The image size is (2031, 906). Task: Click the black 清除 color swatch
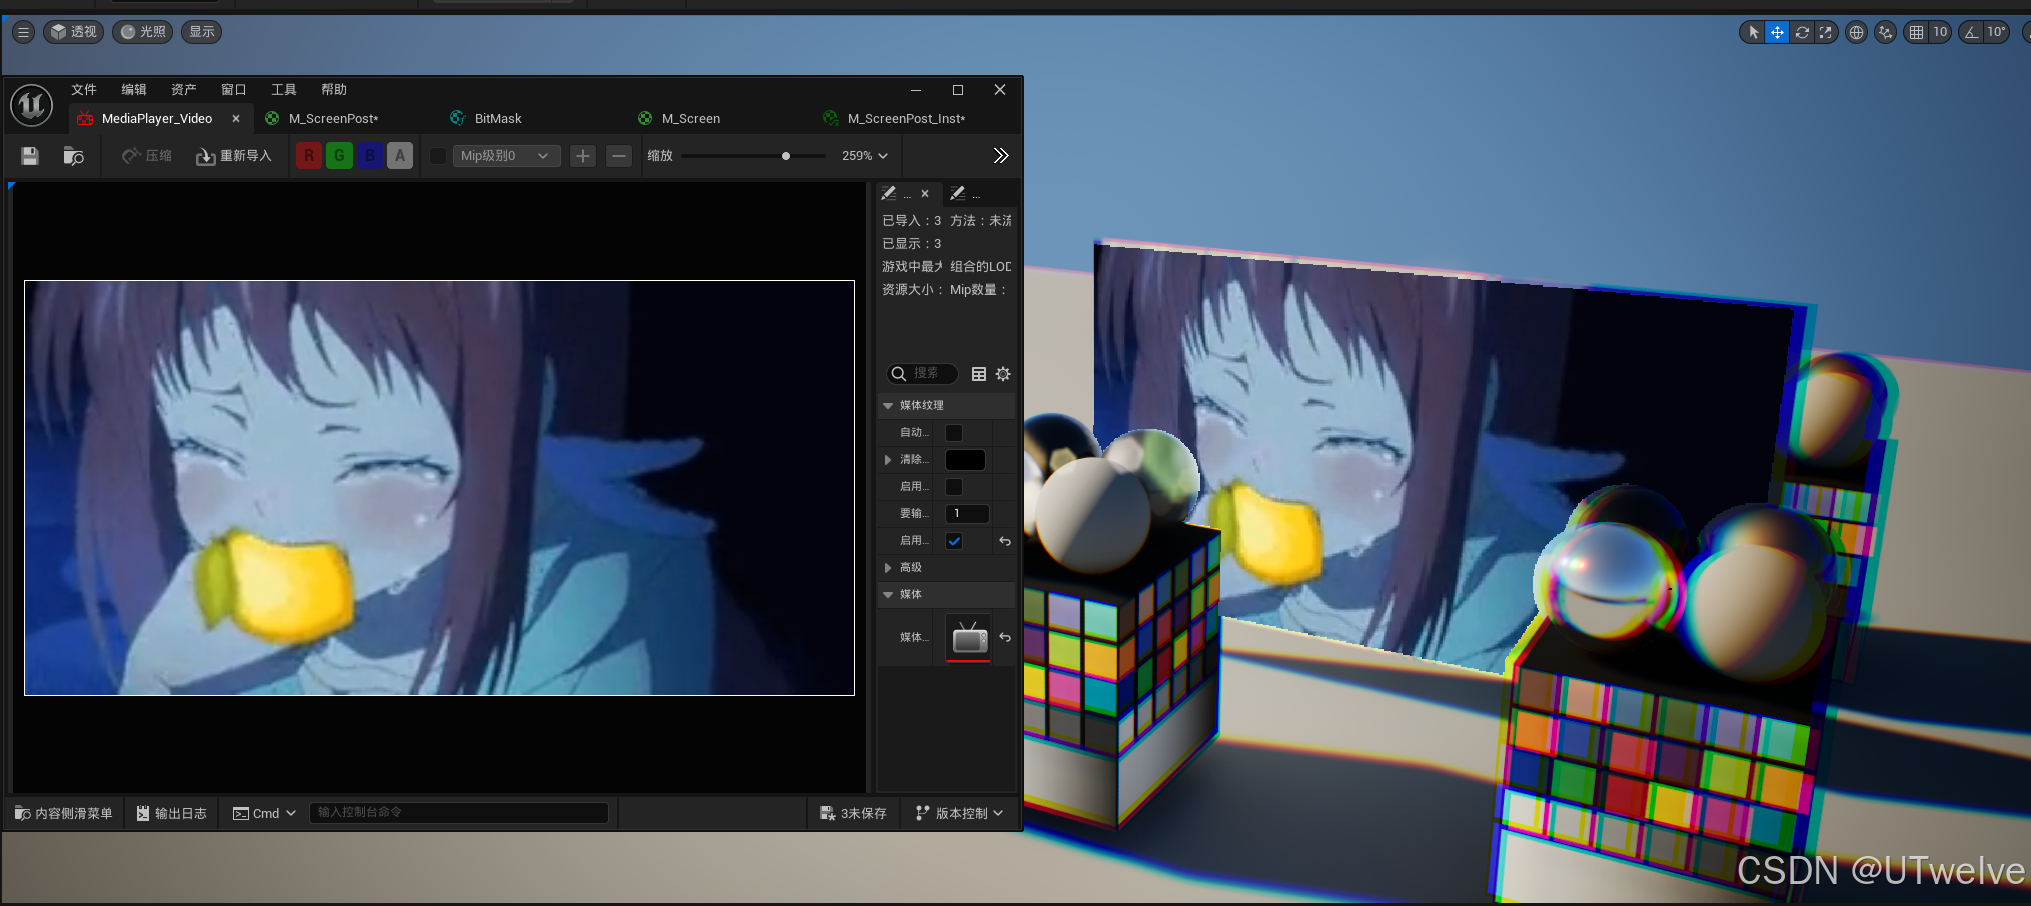click(965, 460)
